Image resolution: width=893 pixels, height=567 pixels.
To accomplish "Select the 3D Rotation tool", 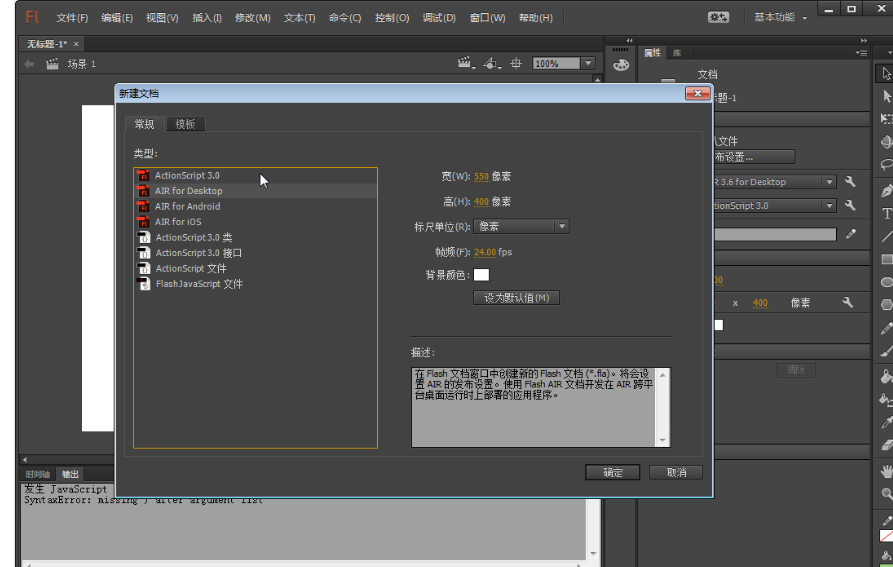I will coord(886,141).
